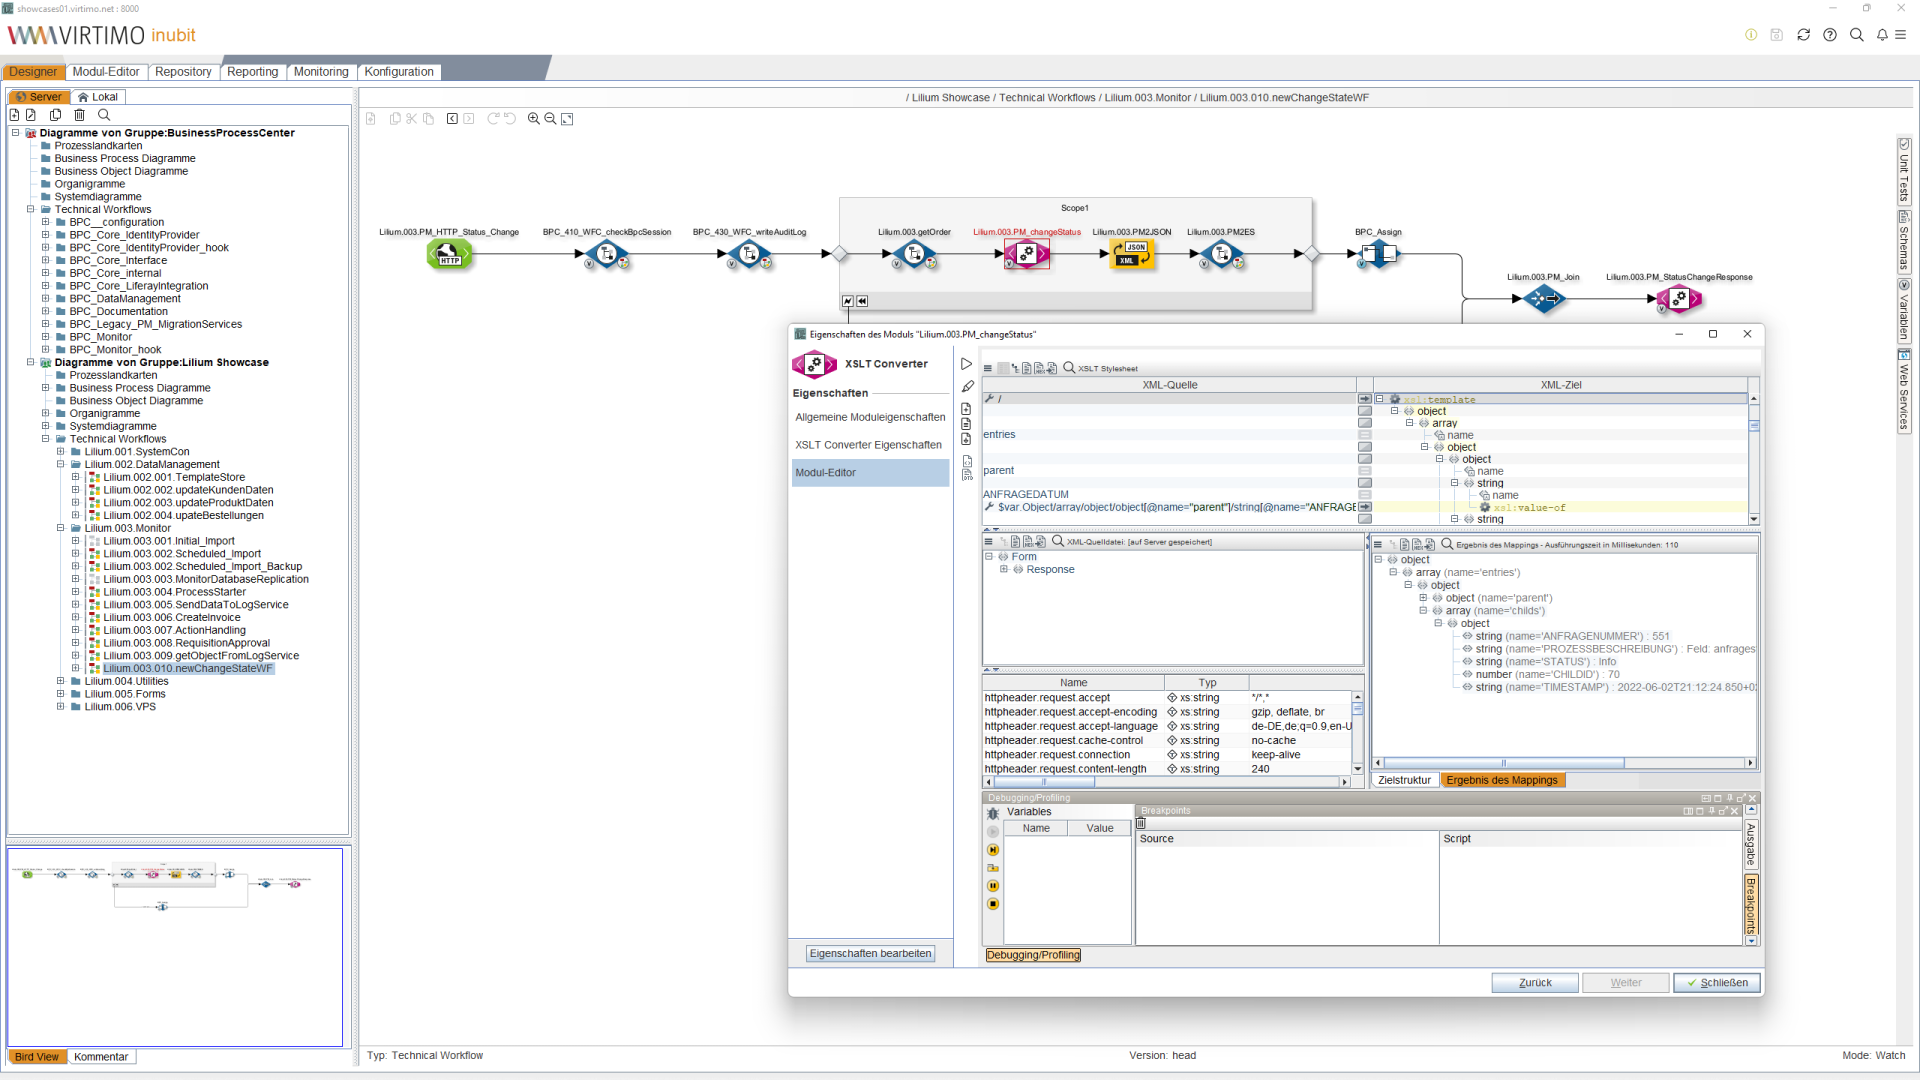Expand the BPC_Monitor tree node
This screenshot has width=1920, height=1080.
pyautogui.click(x=45, y=337)
